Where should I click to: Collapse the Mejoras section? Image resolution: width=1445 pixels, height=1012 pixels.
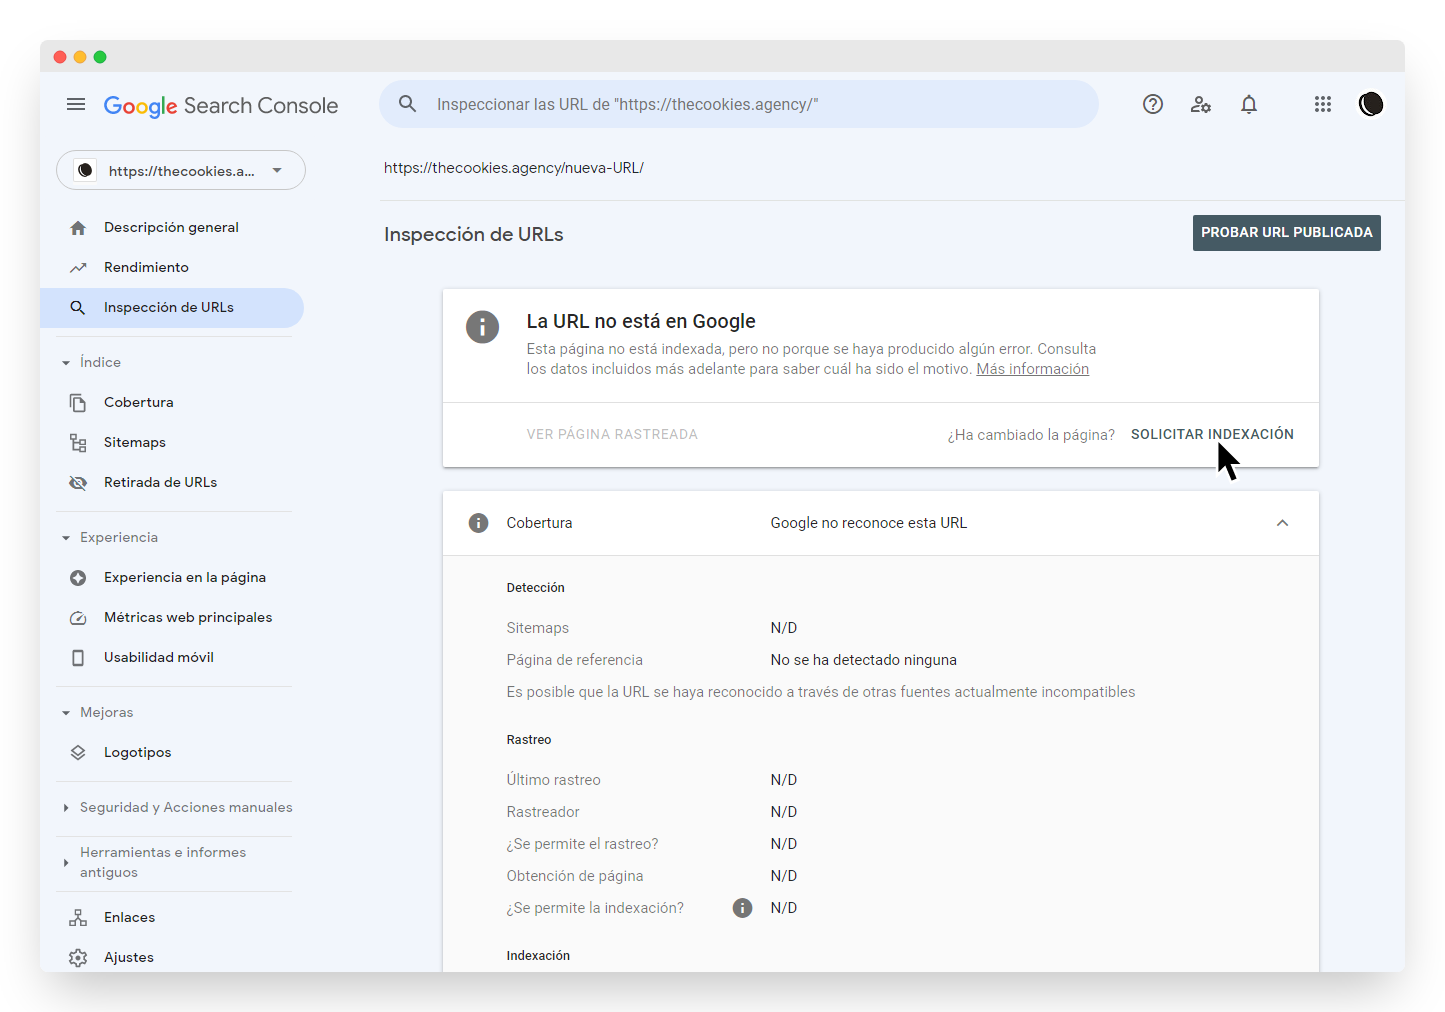(x=66, y=713)
